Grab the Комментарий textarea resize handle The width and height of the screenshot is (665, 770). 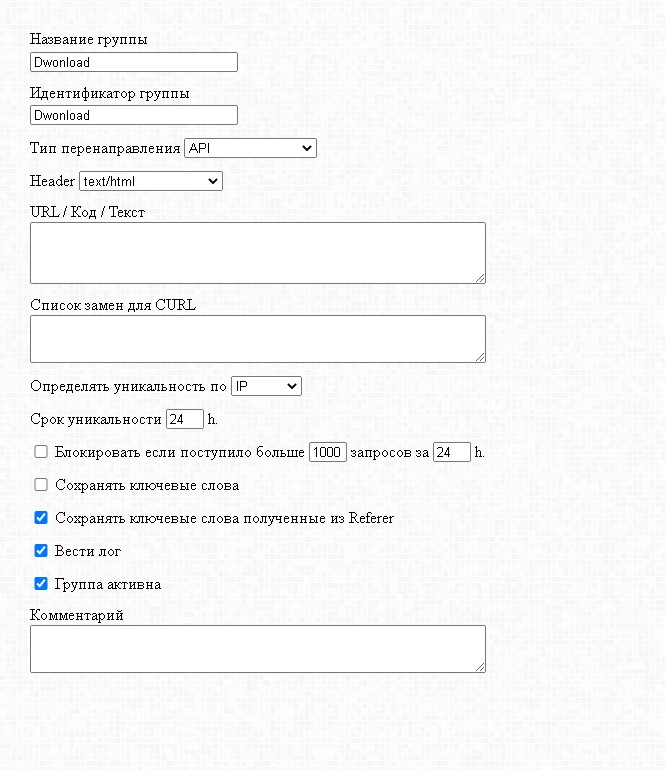481,667
